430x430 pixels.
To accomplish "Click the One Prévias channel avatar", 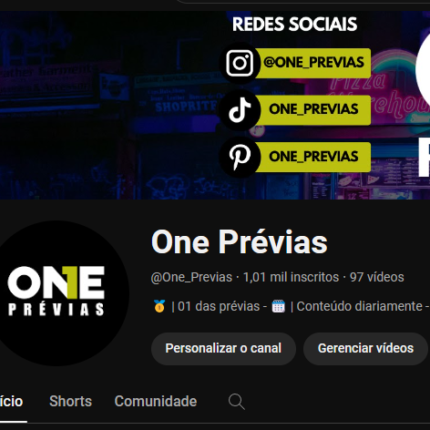I will click(57, 293).
